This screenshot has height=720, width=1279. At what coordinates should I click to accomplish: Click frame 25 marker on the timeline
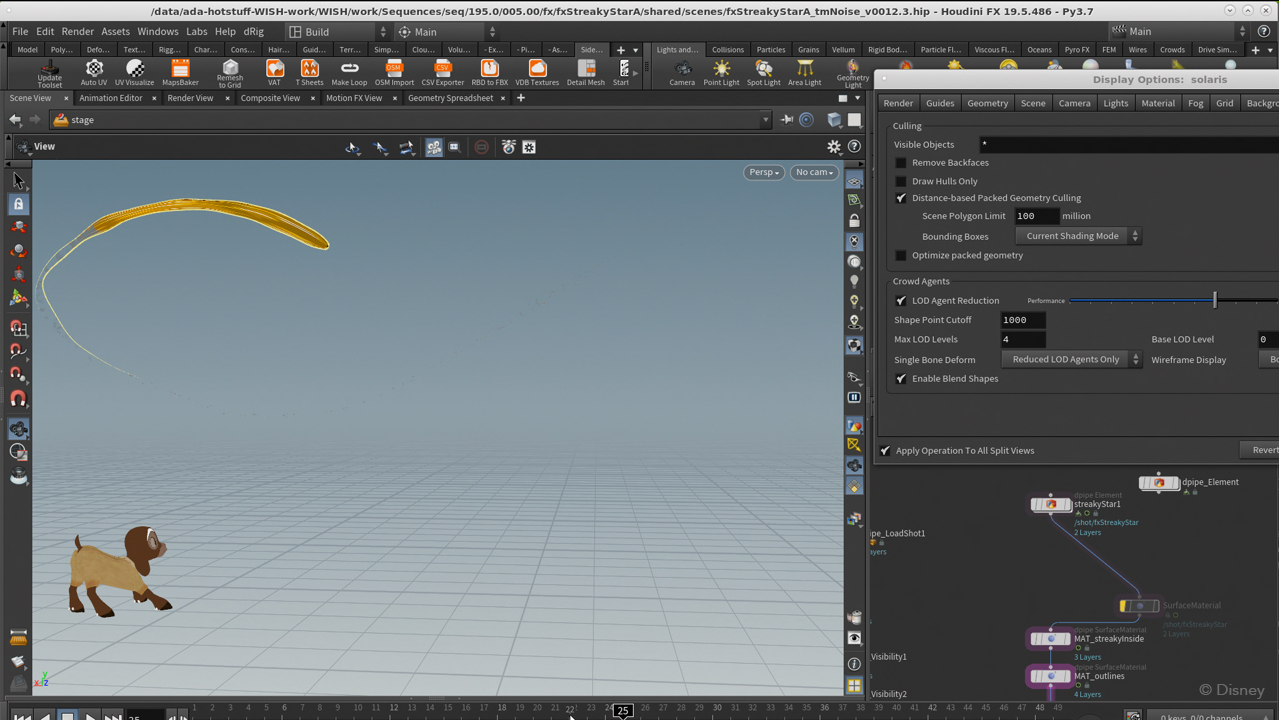tap(622, 711)
